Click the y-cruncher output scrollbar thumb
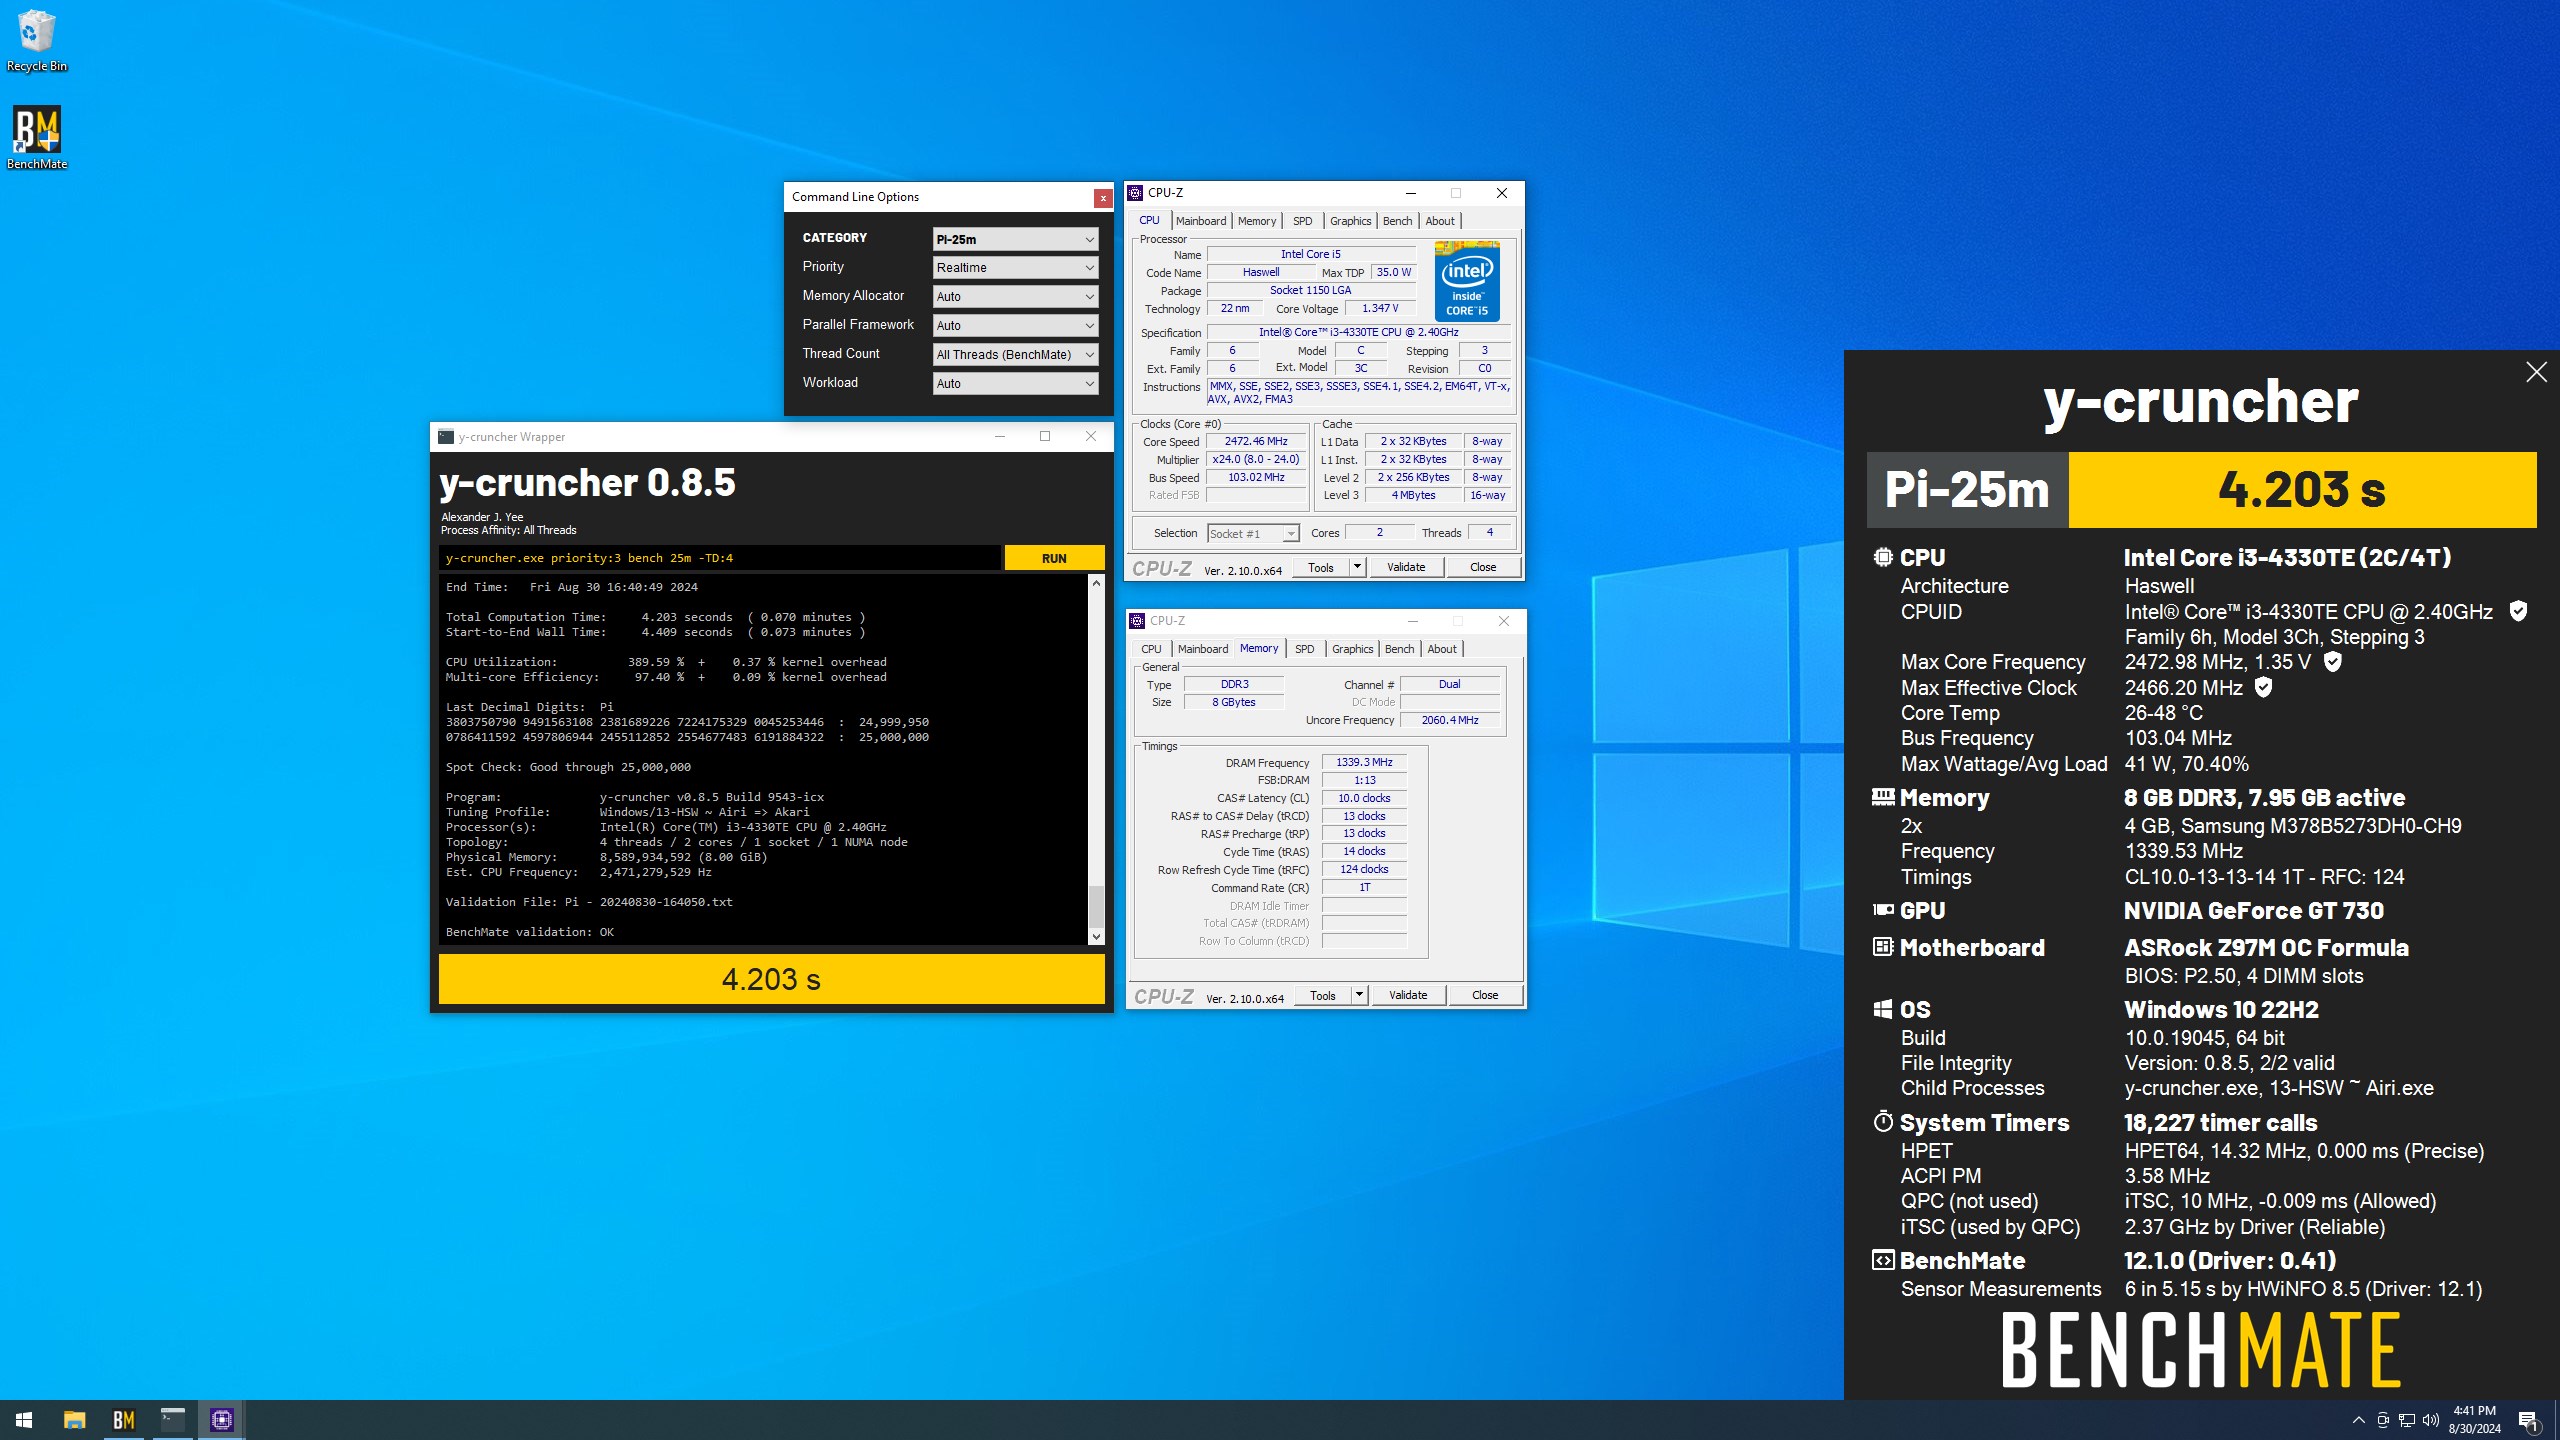The image size is (2560, 1440). (x=1096, y=907)
